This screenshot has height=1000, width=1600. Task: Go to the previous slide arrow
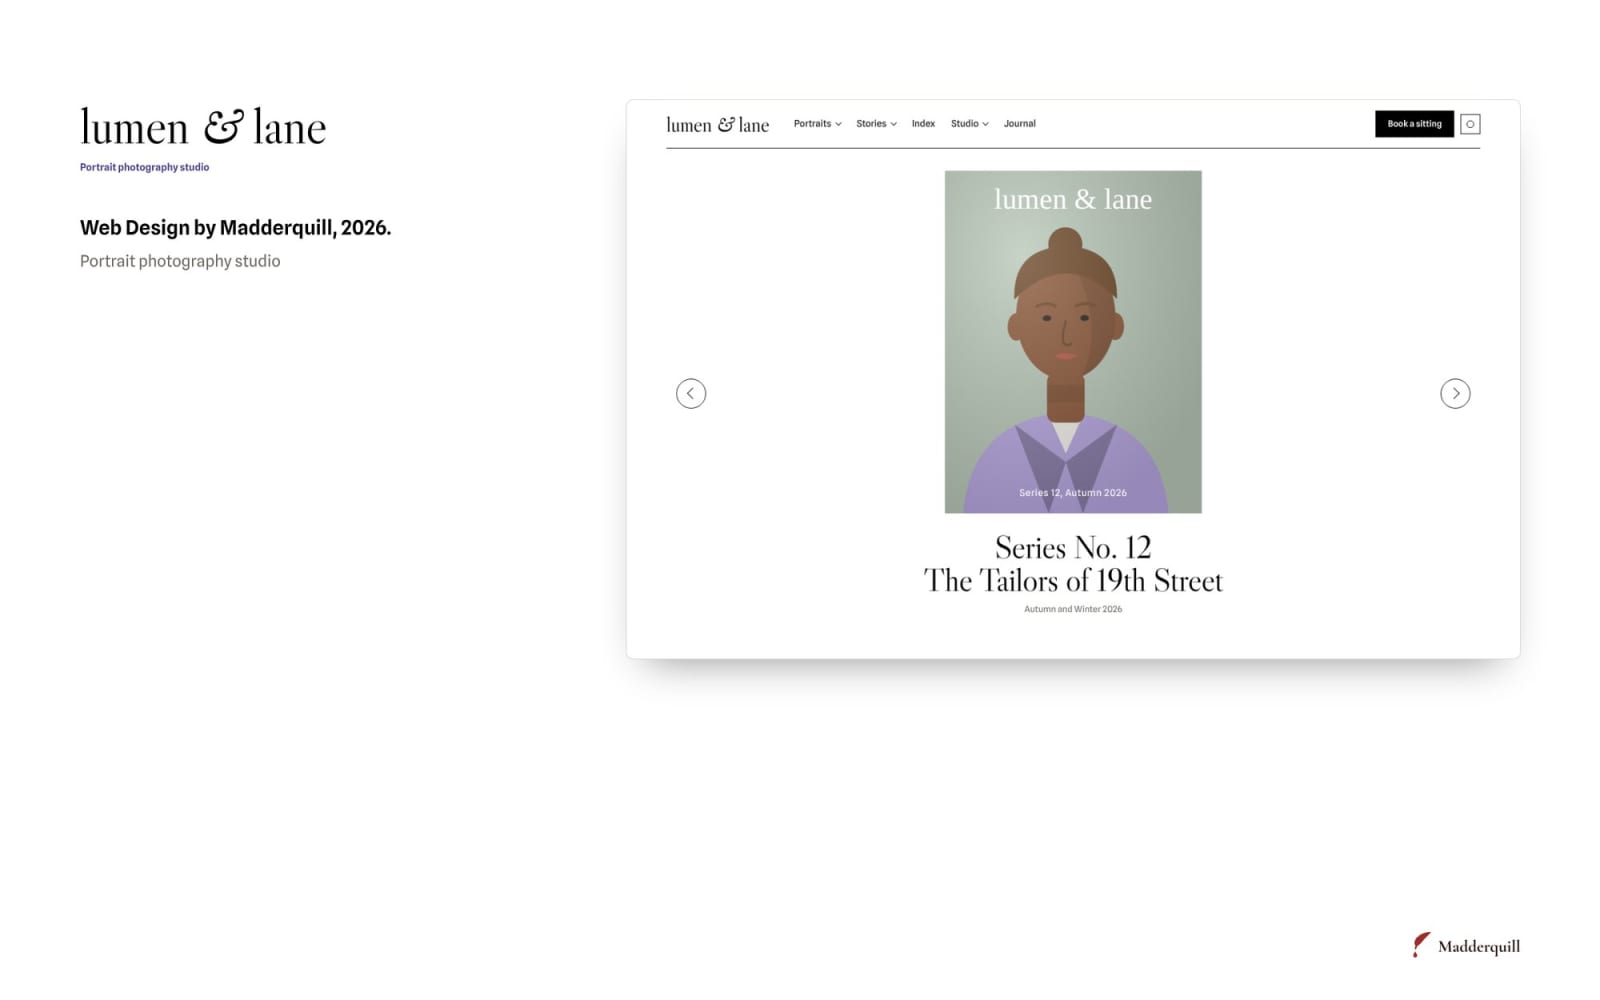click(691, 393)
